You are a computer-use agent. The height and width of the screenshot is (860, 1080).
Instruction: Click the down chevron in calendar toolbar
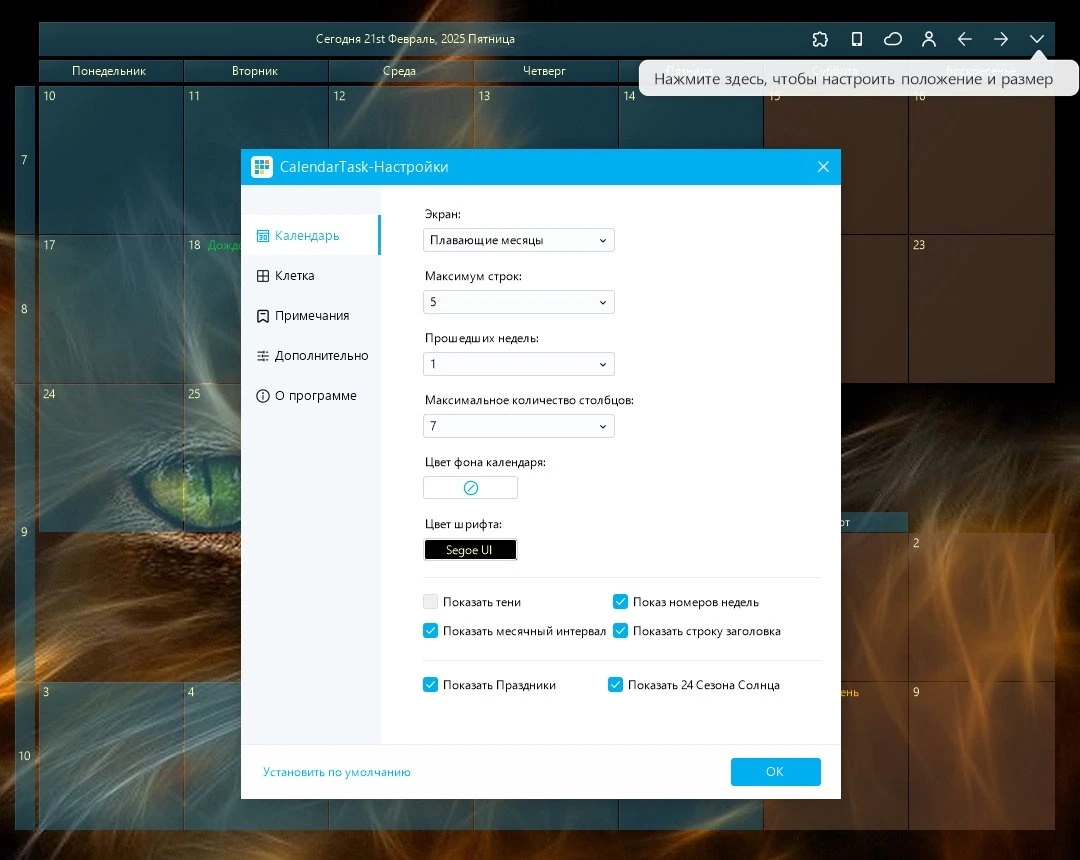click(1037, 39)
